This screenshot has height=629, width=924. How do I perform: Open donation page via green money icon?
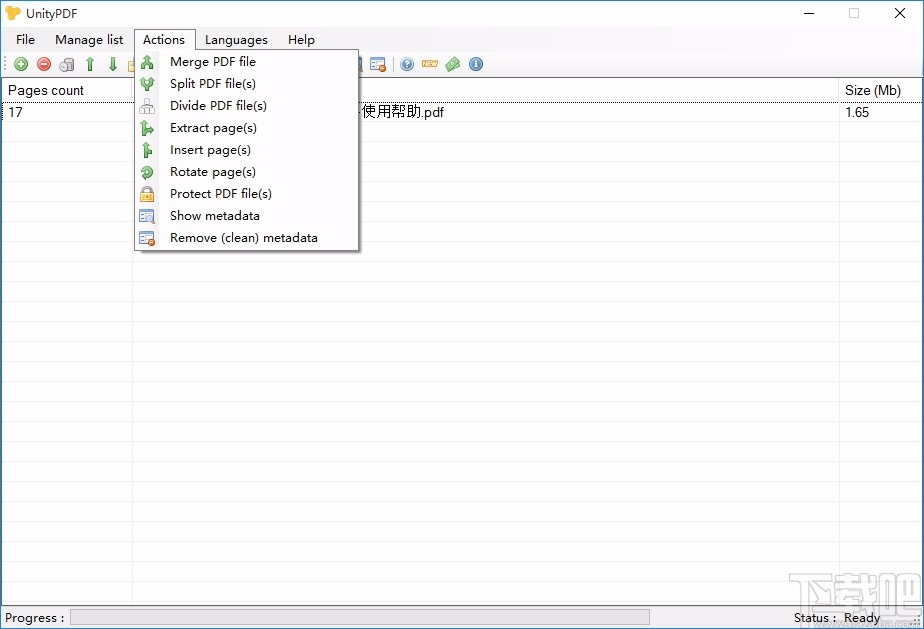(452, 63)
